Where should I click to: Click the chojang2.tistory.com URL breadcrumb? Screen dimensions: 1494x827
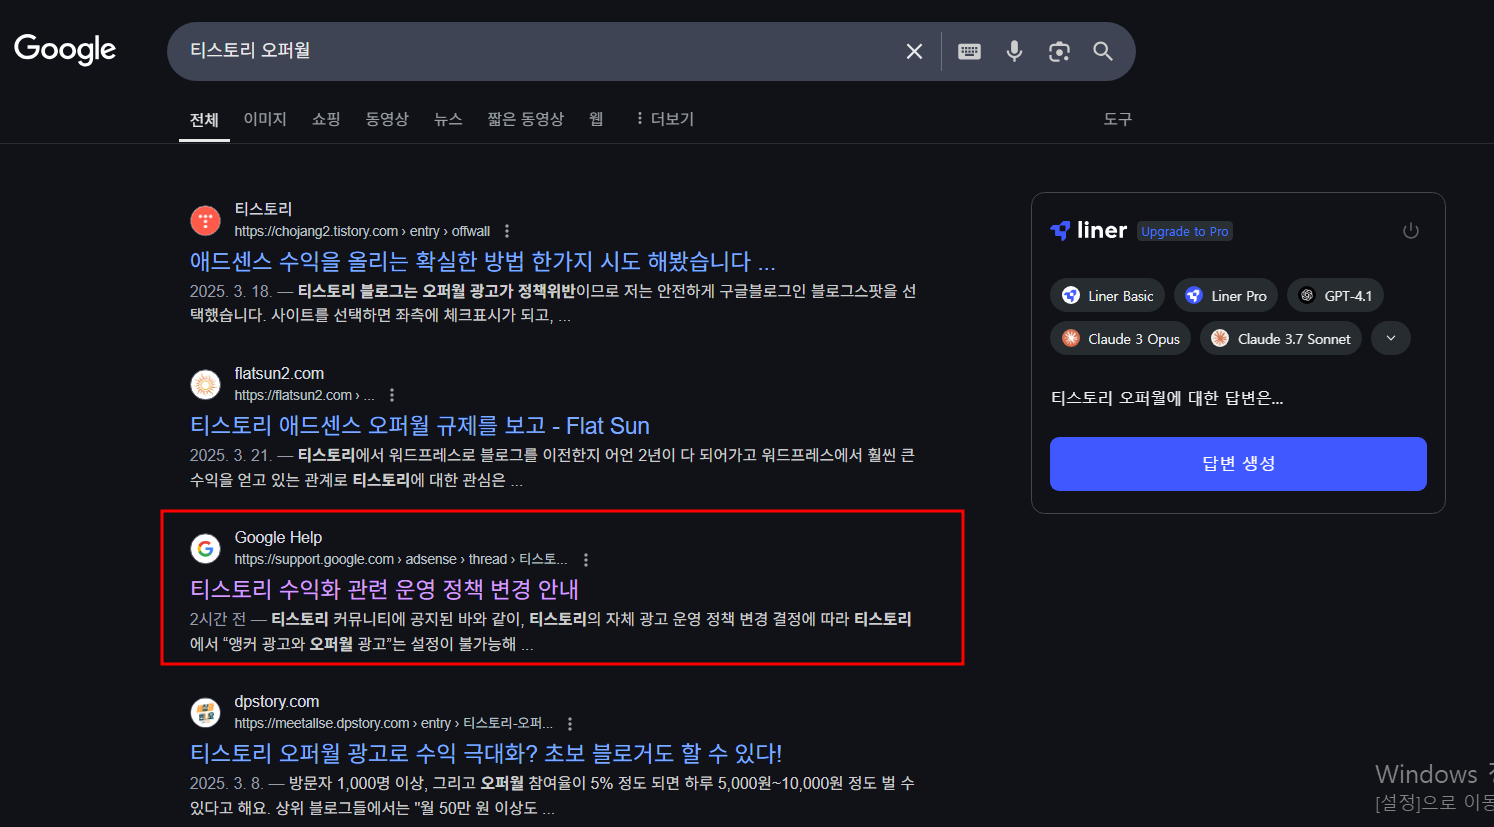362,231
